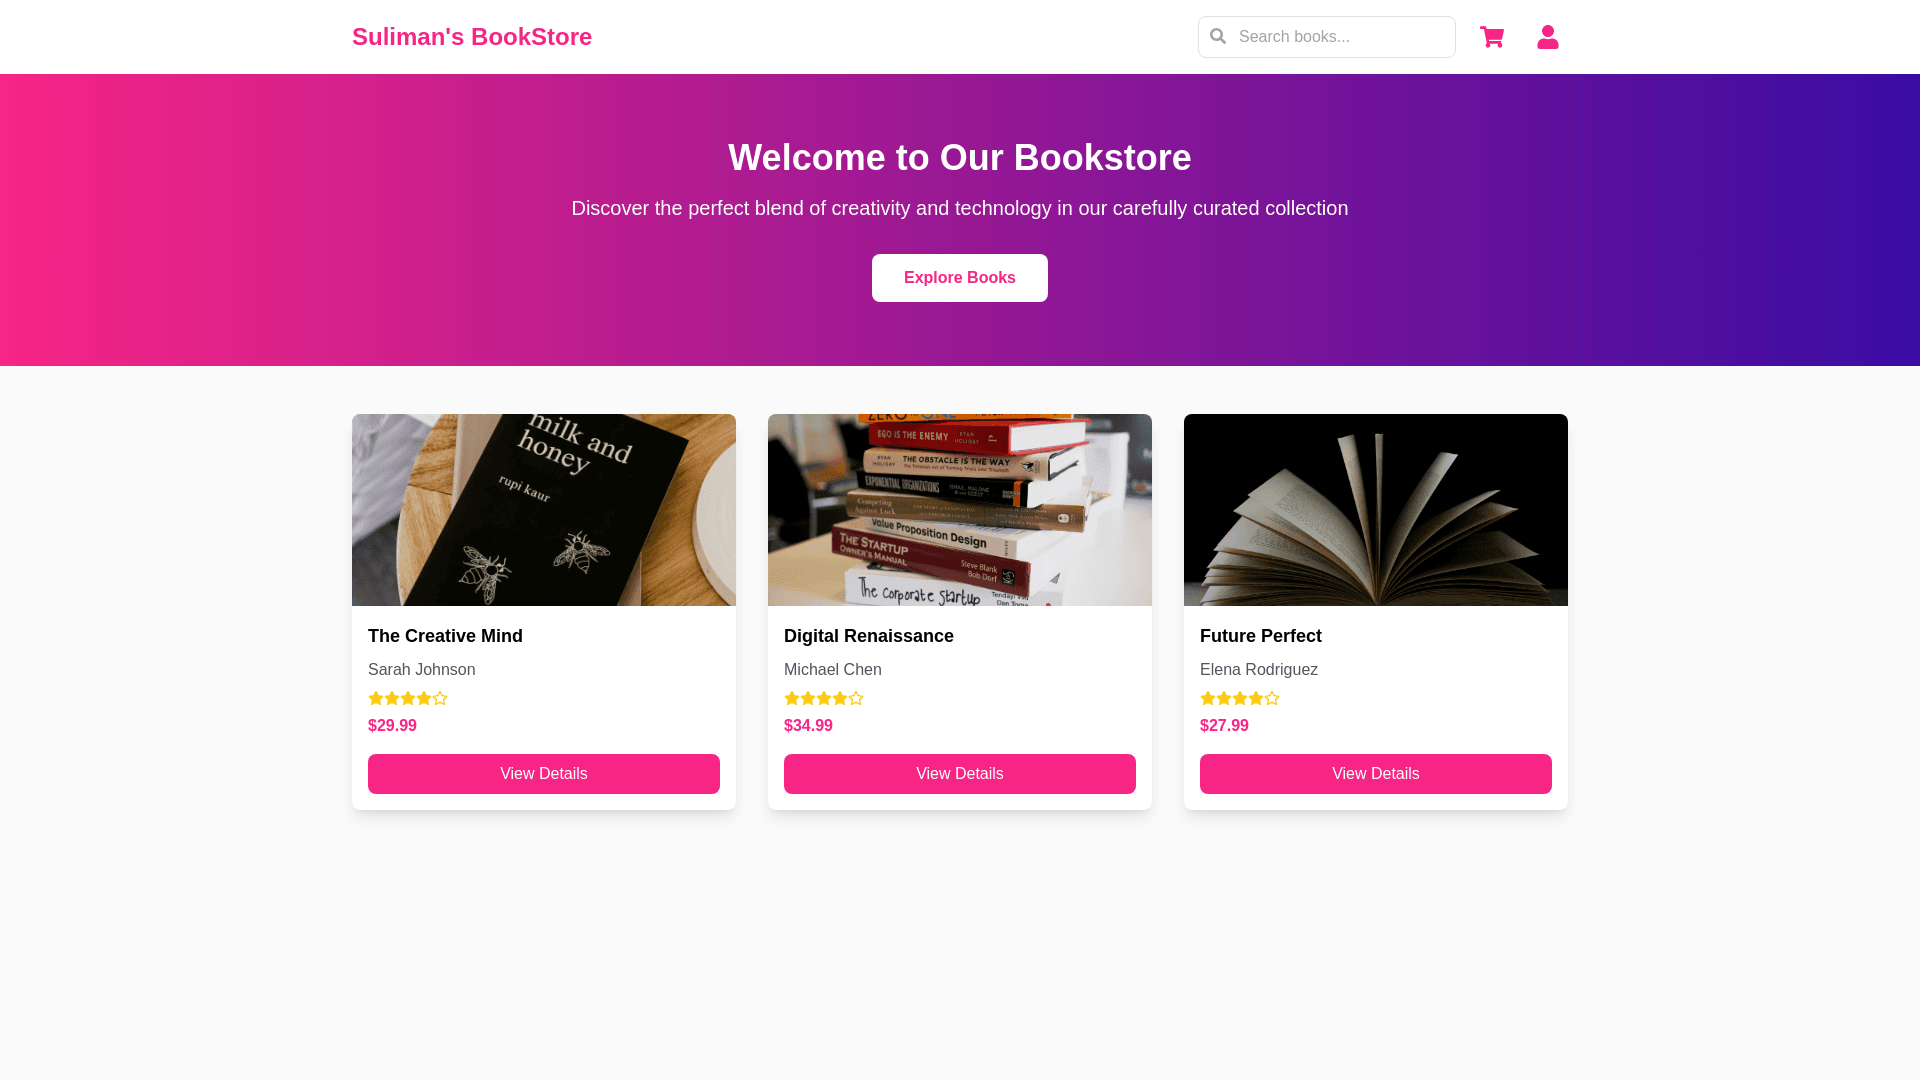Click the Explore Books button
This screenshot has height=1080, width=1920.
960,278
